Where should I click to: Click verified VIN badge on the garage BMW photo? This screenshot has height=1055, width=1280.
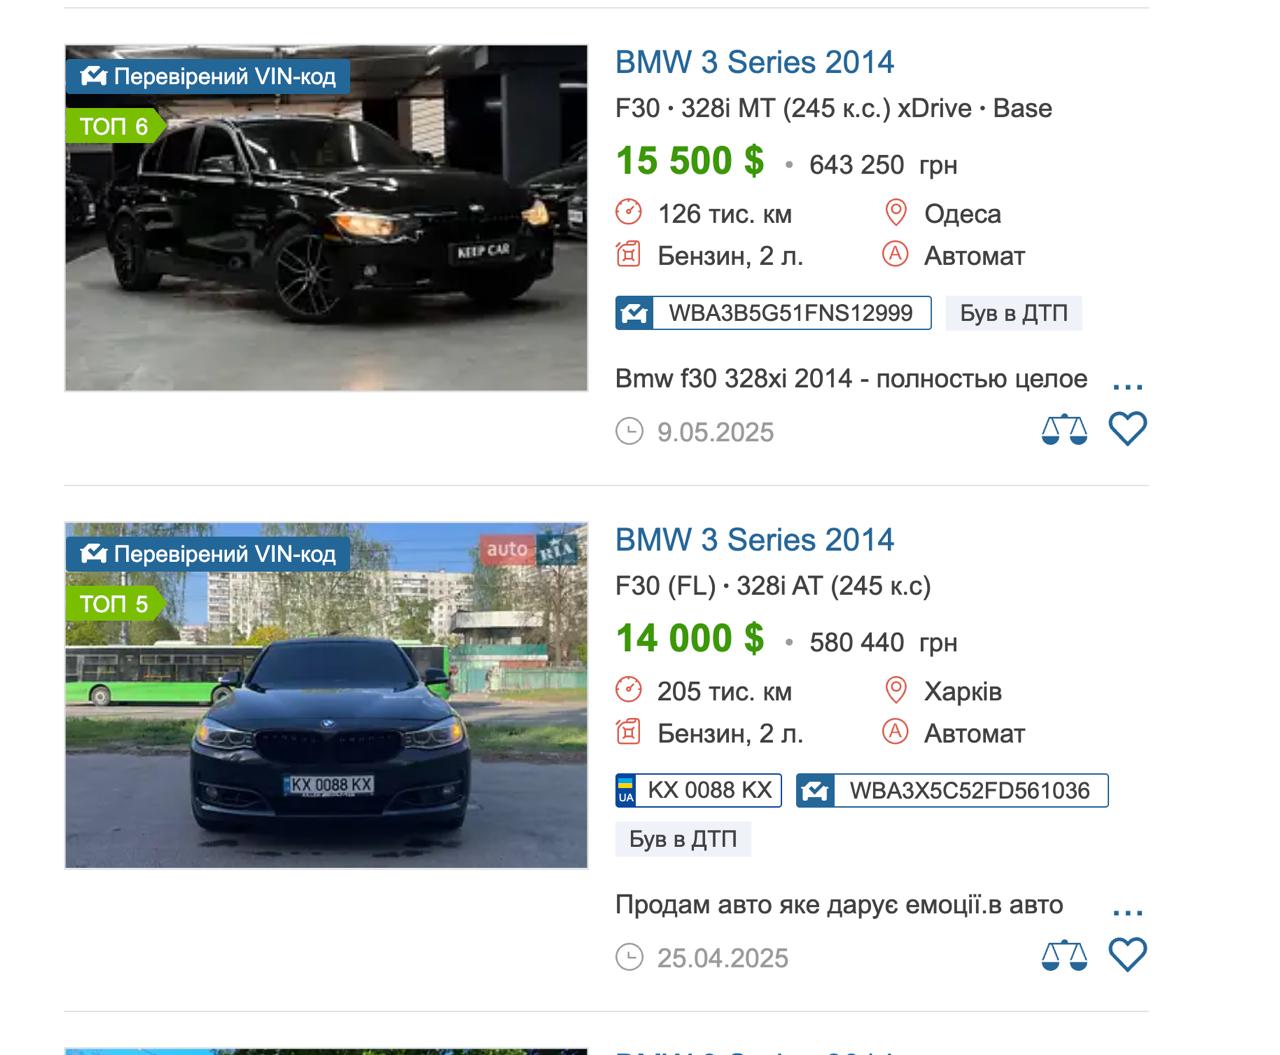tap(208, 76)
